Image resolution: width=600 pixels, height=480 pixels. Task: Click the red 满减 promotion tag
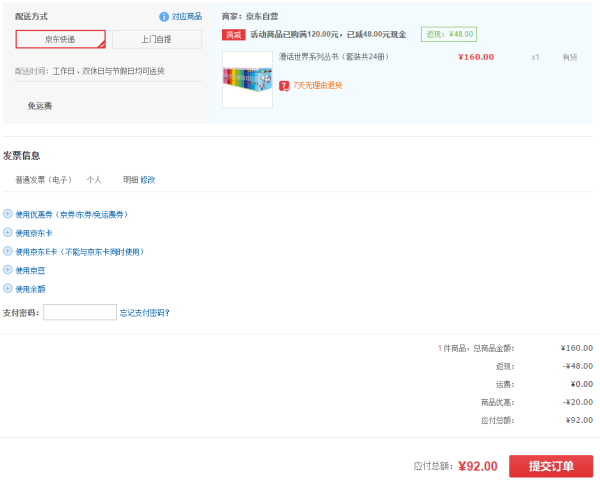coord(233,34)
